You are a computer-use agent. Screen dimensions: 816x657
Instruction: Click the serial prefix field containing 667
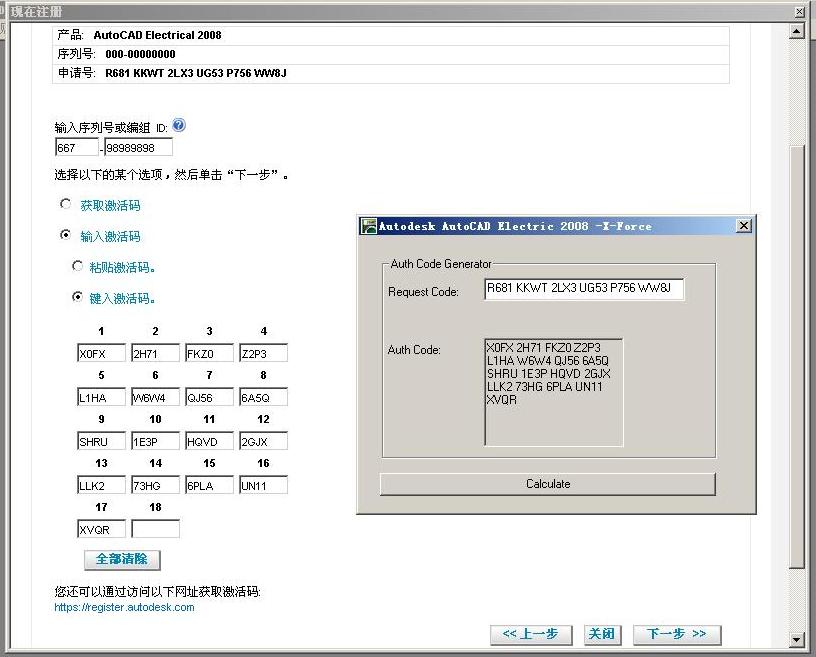pos(76,147)
